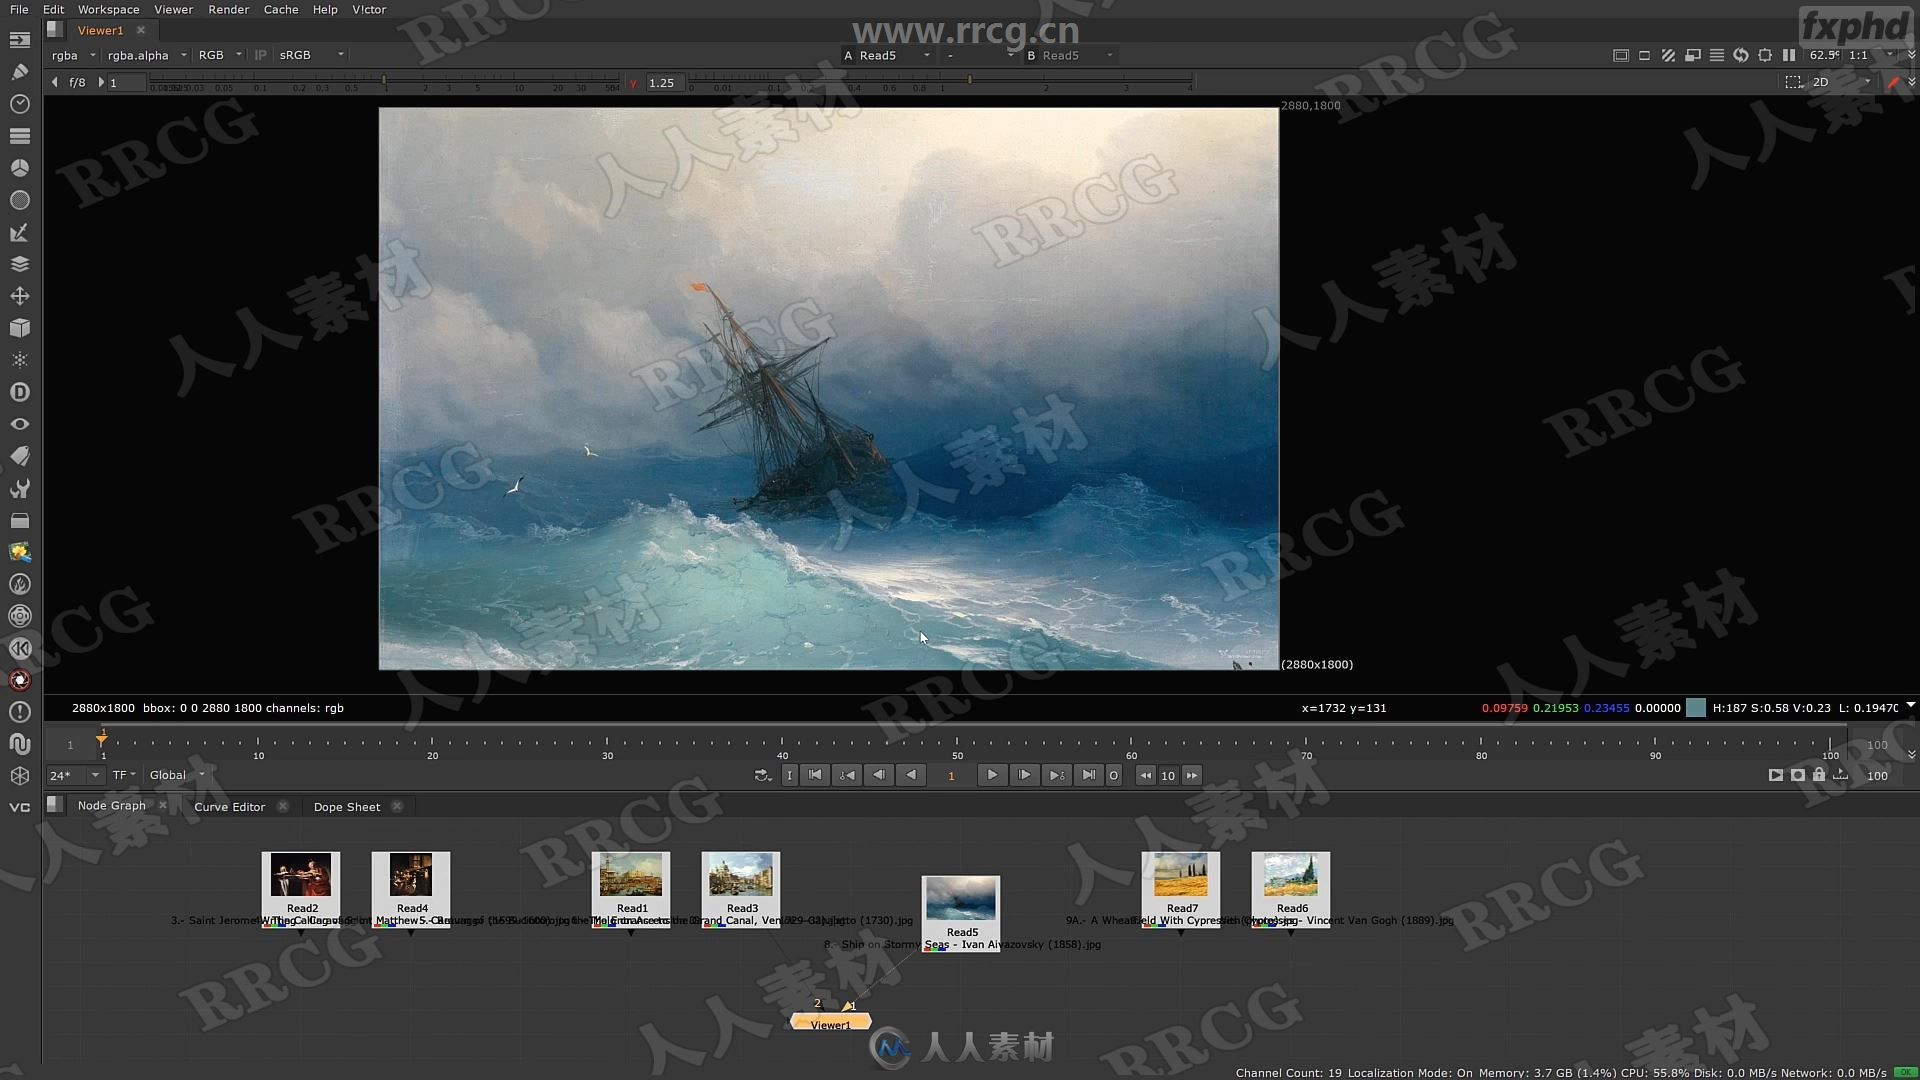Expand the rgba channel dropdown

[x=92, y=54]
